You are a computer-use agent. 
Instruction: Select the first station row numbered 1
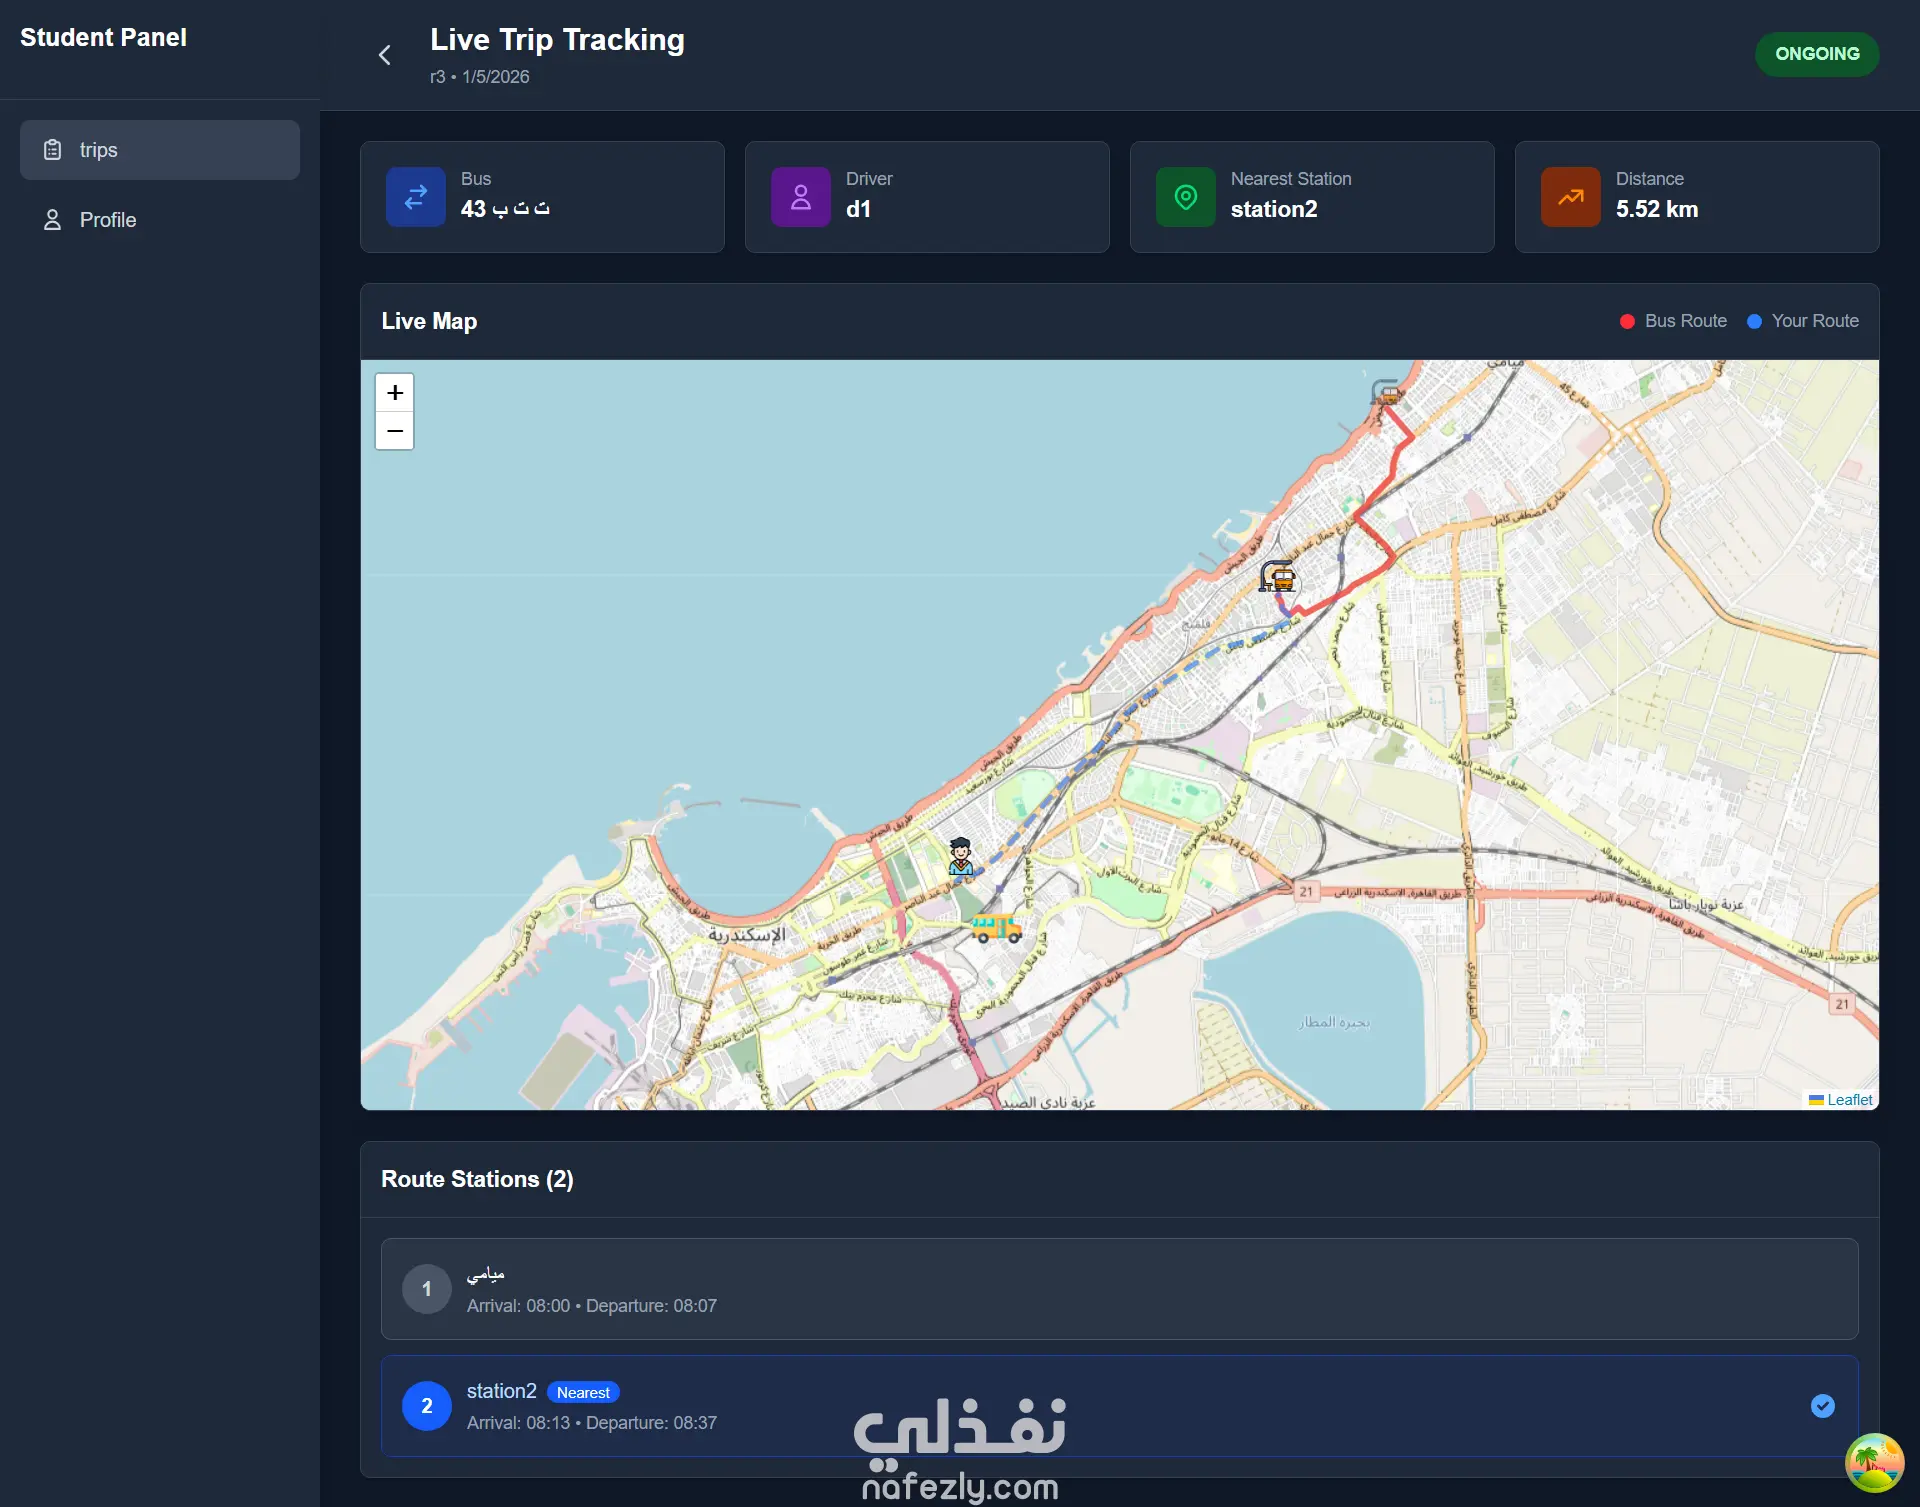pyautogui.click(x=1119, y=1289)
